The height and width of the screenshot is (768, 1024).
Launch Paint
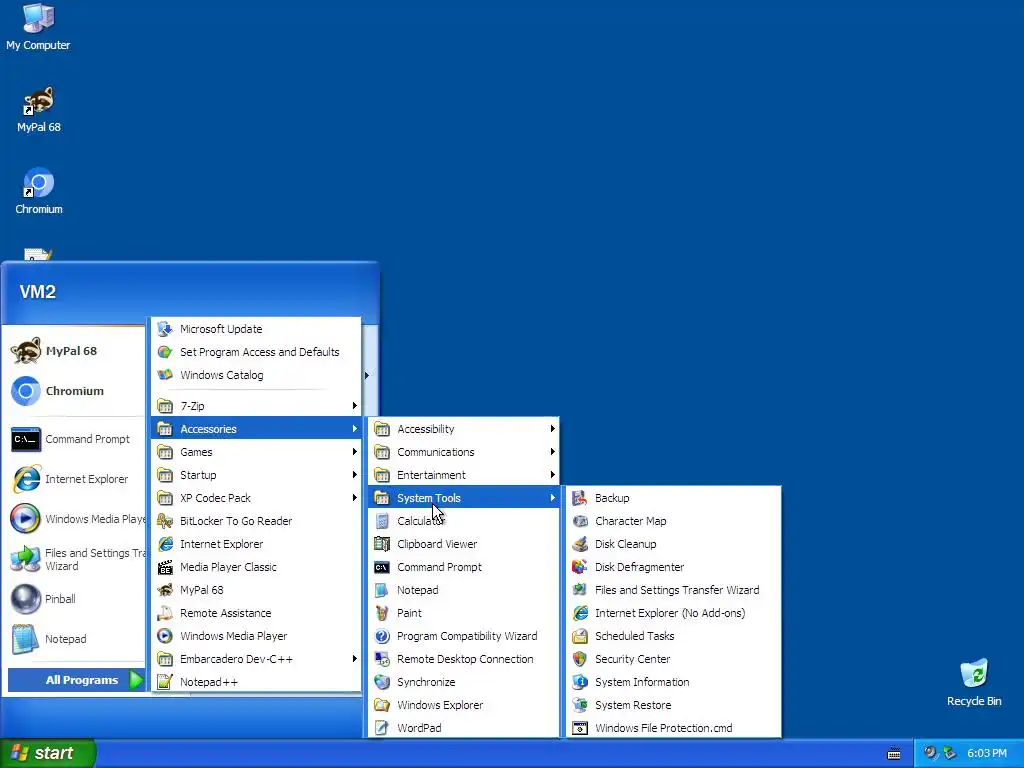click(464, 613)
